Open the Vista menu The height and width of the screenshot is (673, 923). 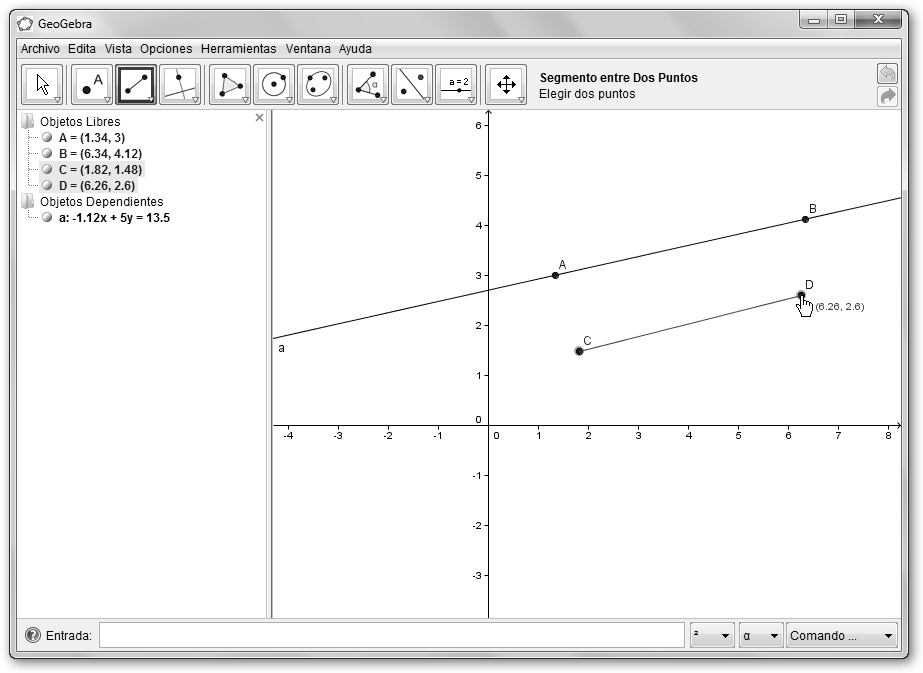click(118, 48)
